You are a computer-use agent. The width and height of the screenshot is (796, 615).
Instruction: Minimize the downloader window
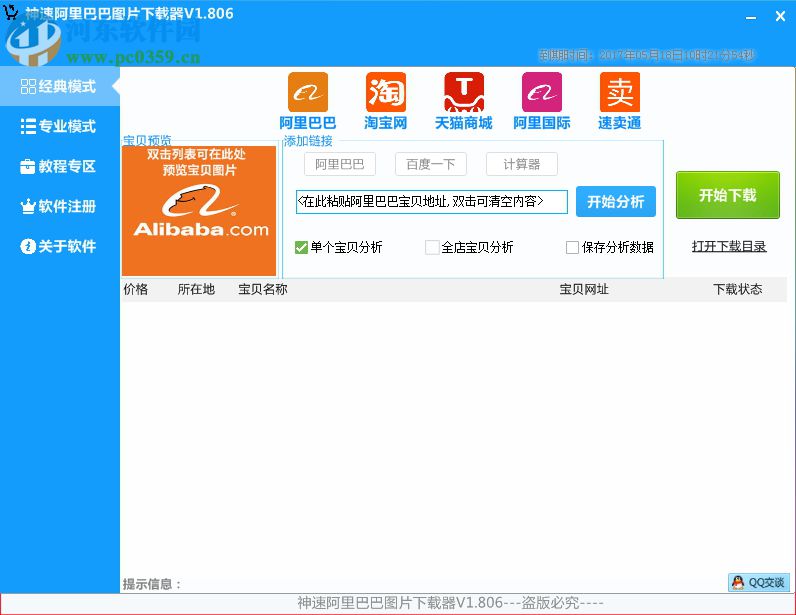[751, 17]
